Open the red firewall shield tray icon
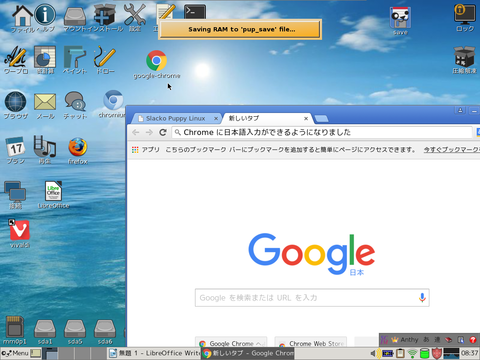Viewport: 480px width, 360px height. tap(437, 353)
